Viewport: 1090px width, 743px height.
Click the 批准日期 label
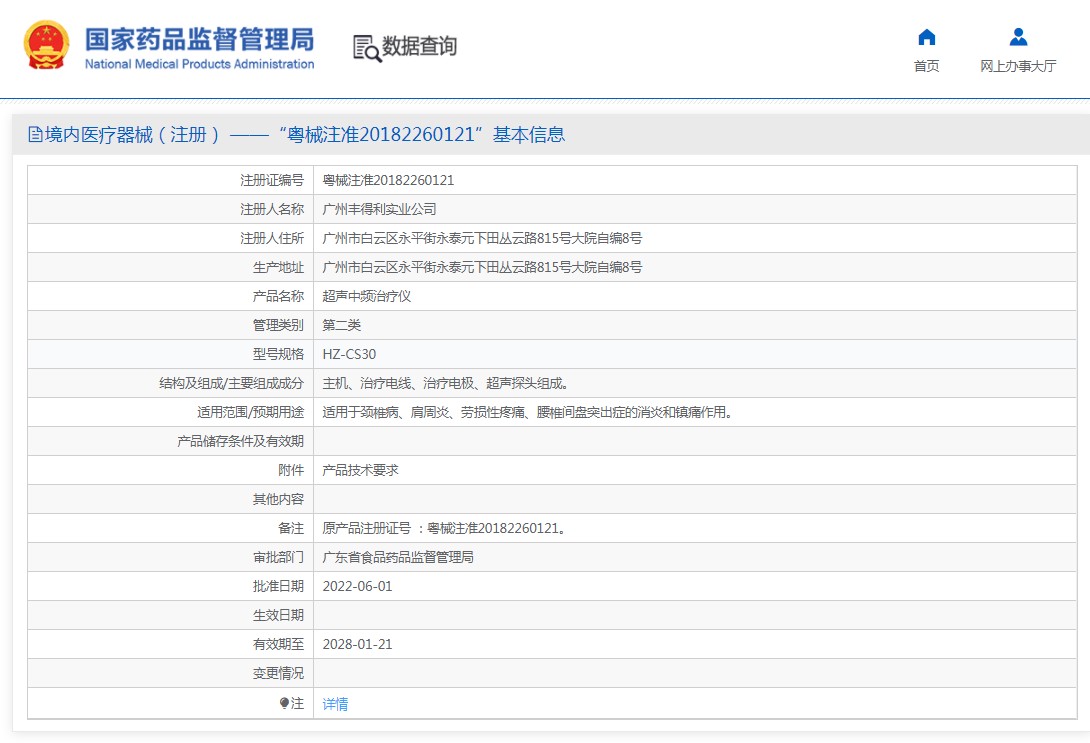click(278, 587)
